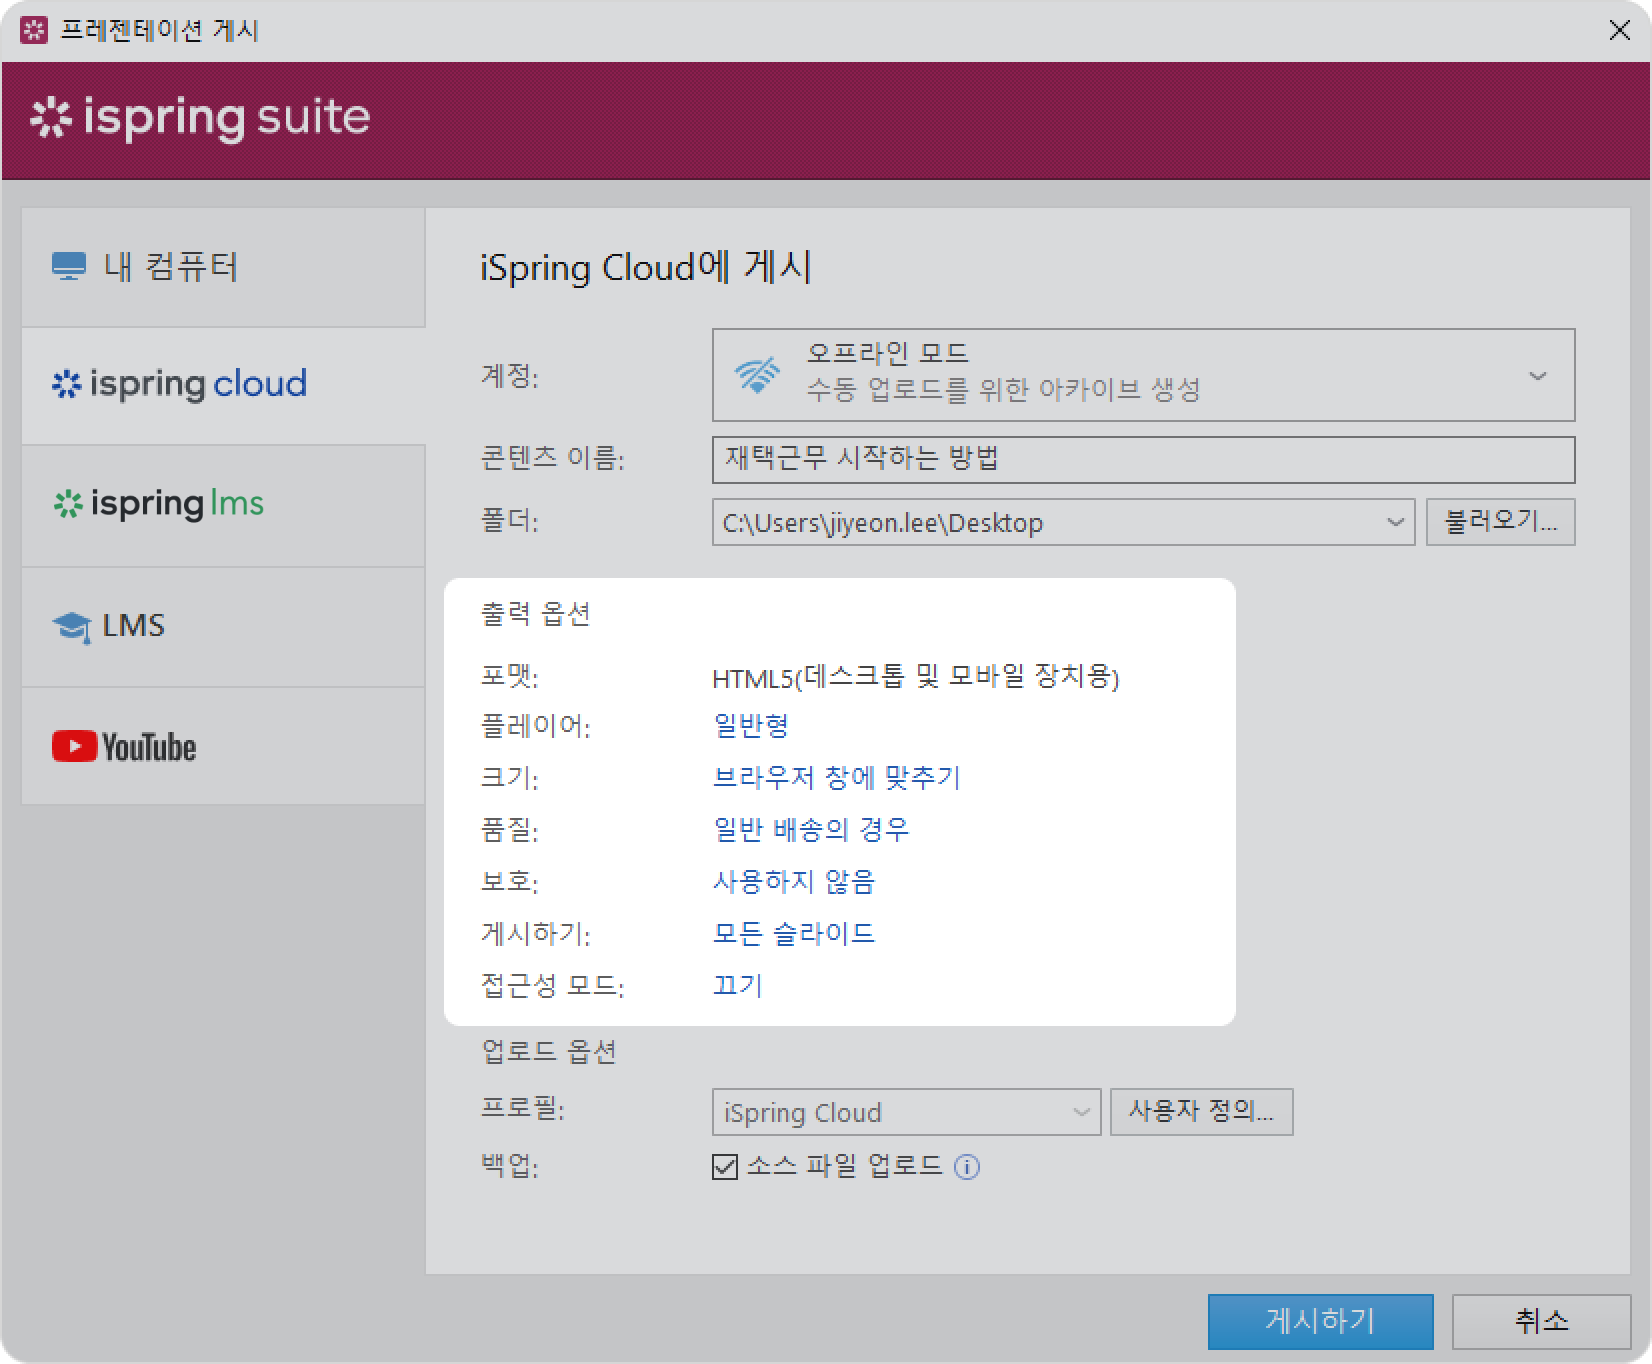This screenshot has height=1364, width=1652.
Task: Expand the 계정 account dropdown
Action: click(x=1537, y=376)
